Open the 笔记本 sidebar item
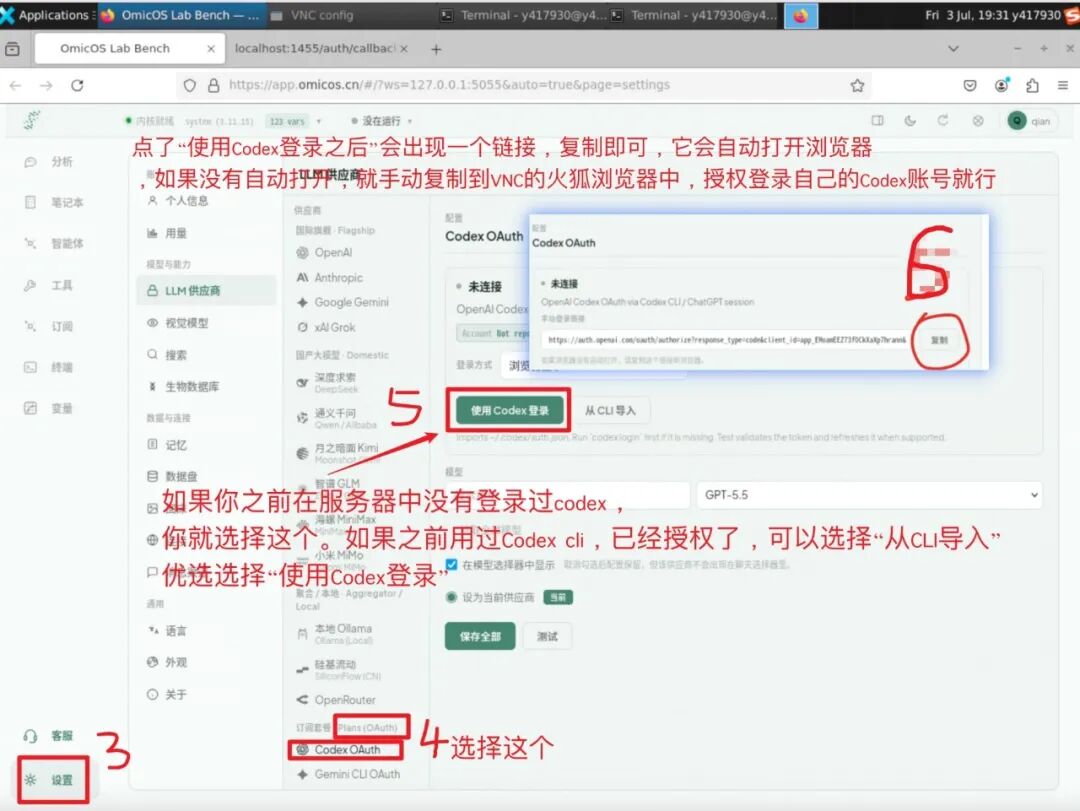The width and height of the screenshot is (1080, 811). coord(54,203)
